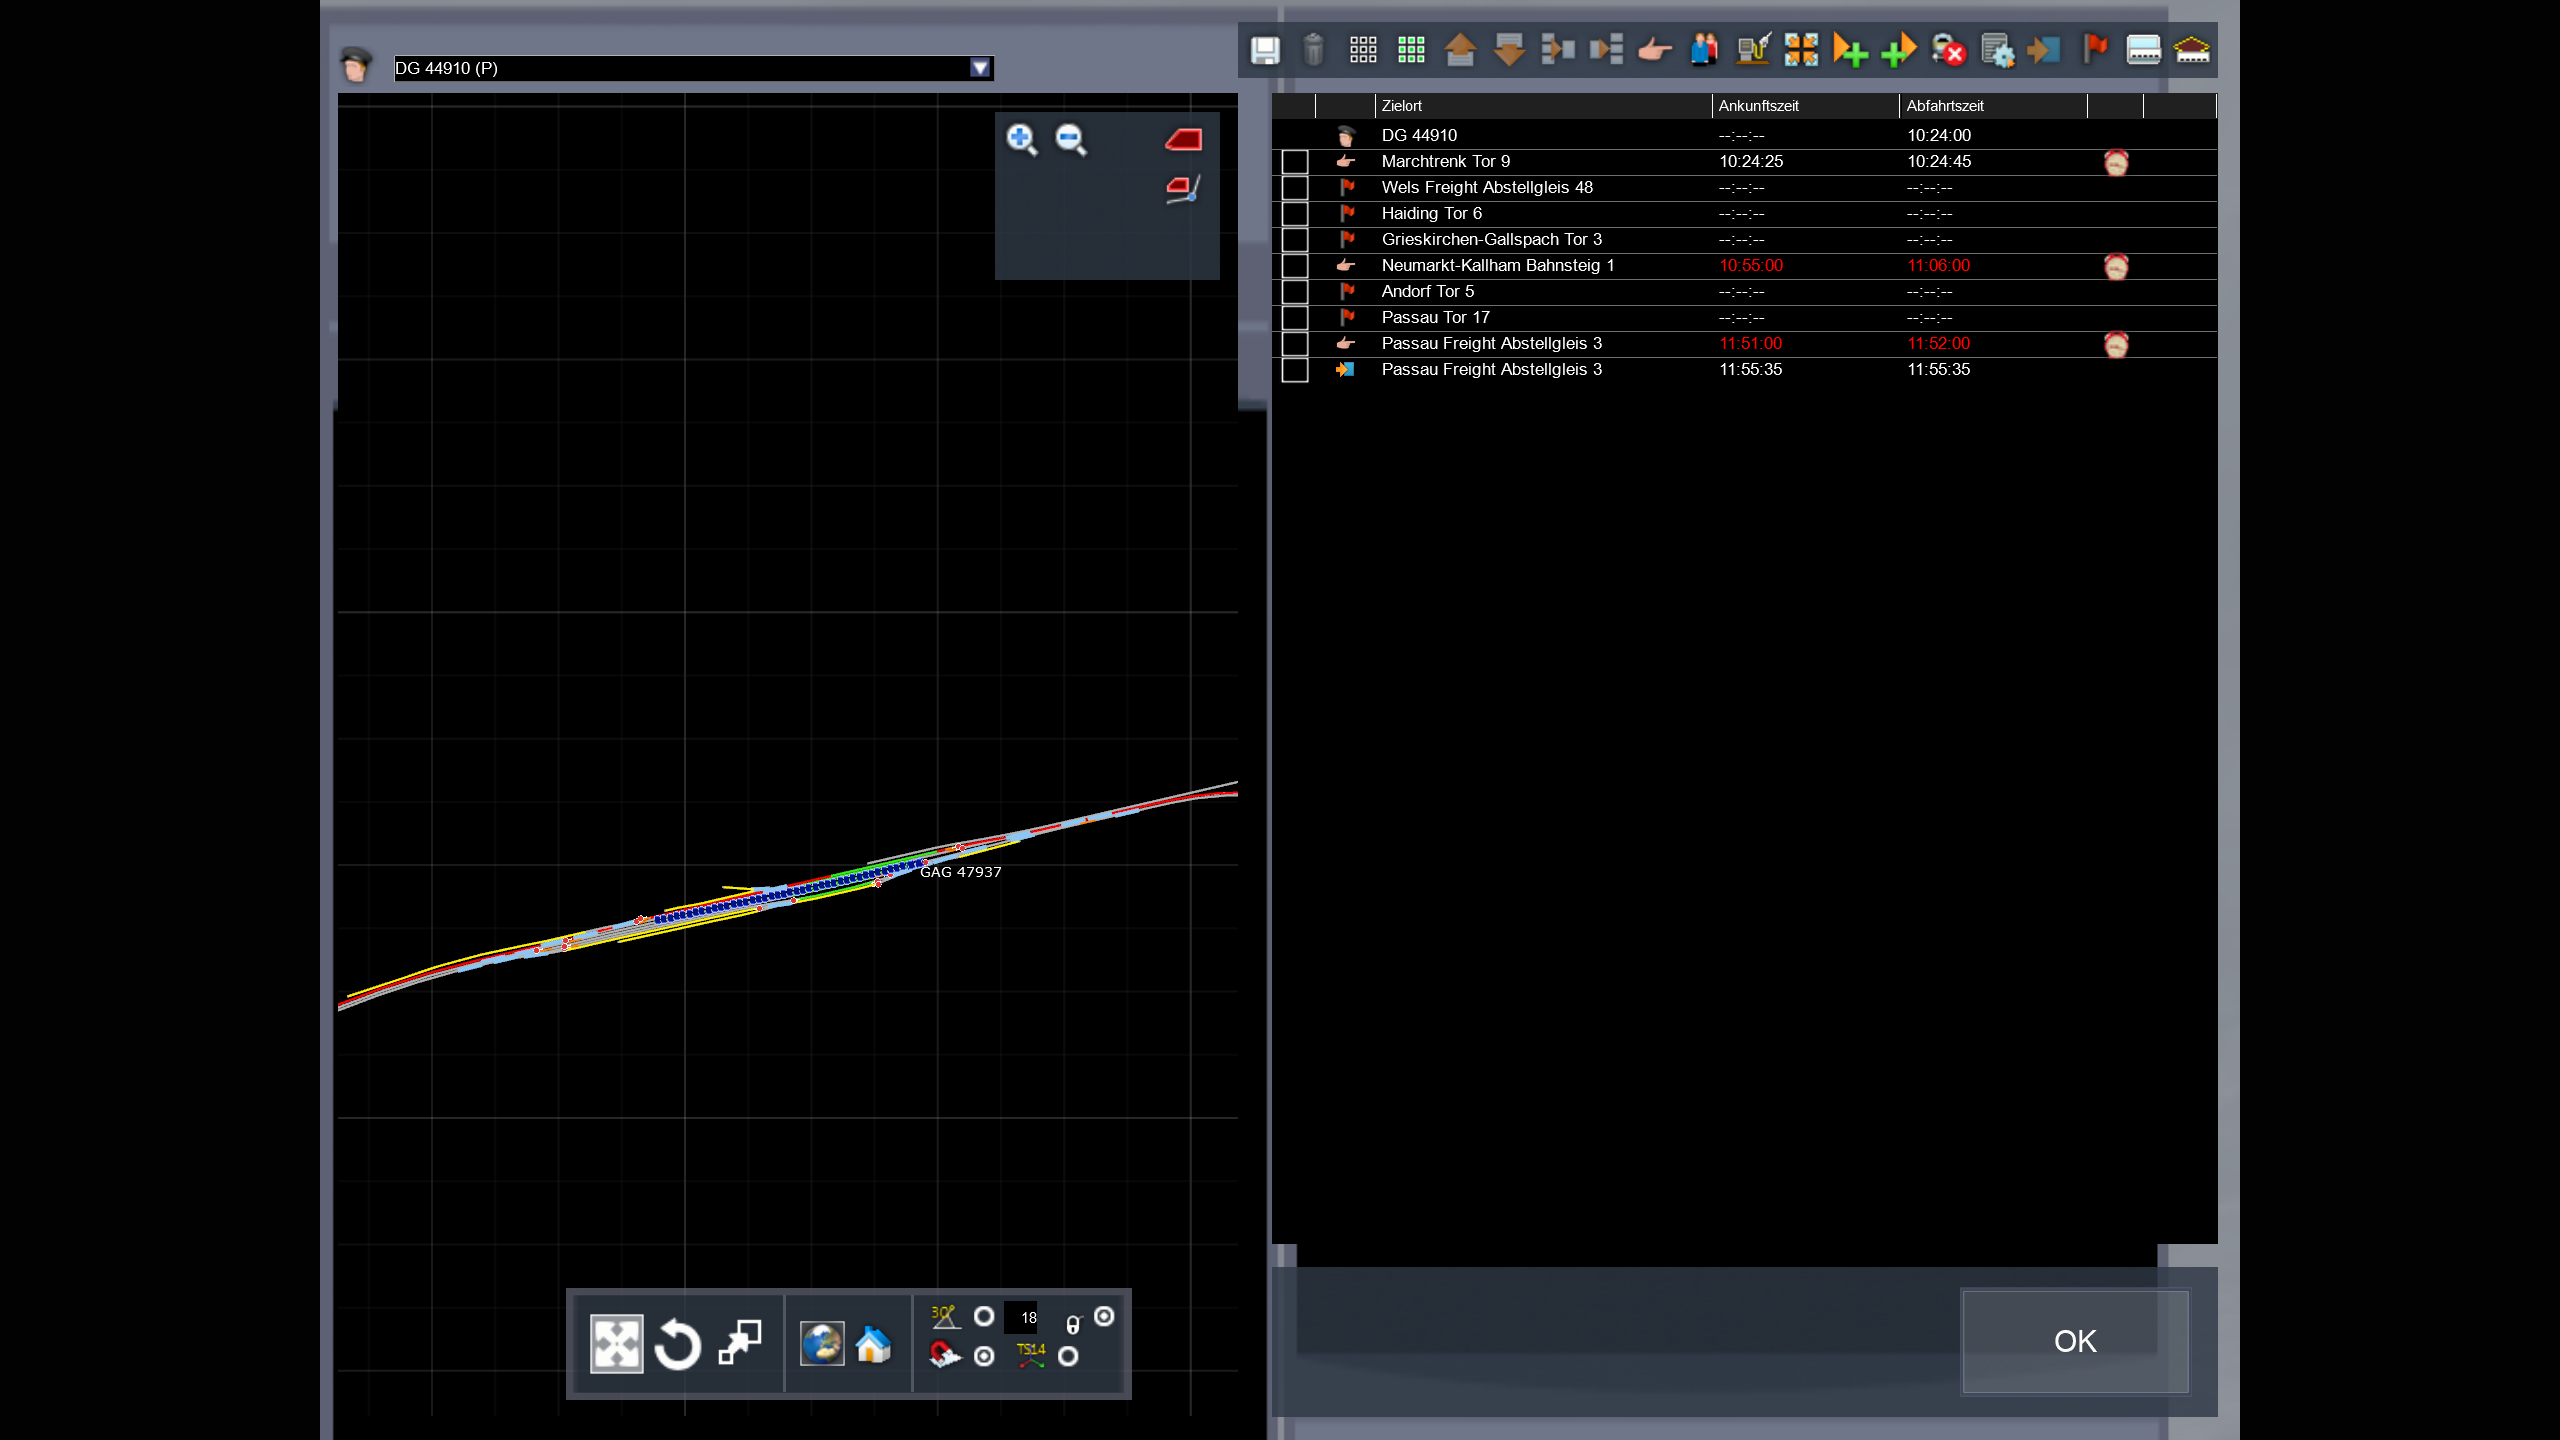Viewport: 2560px width, 1440px height.
Task: Click the trash can delete icon
Action: tap(1314, 50)
